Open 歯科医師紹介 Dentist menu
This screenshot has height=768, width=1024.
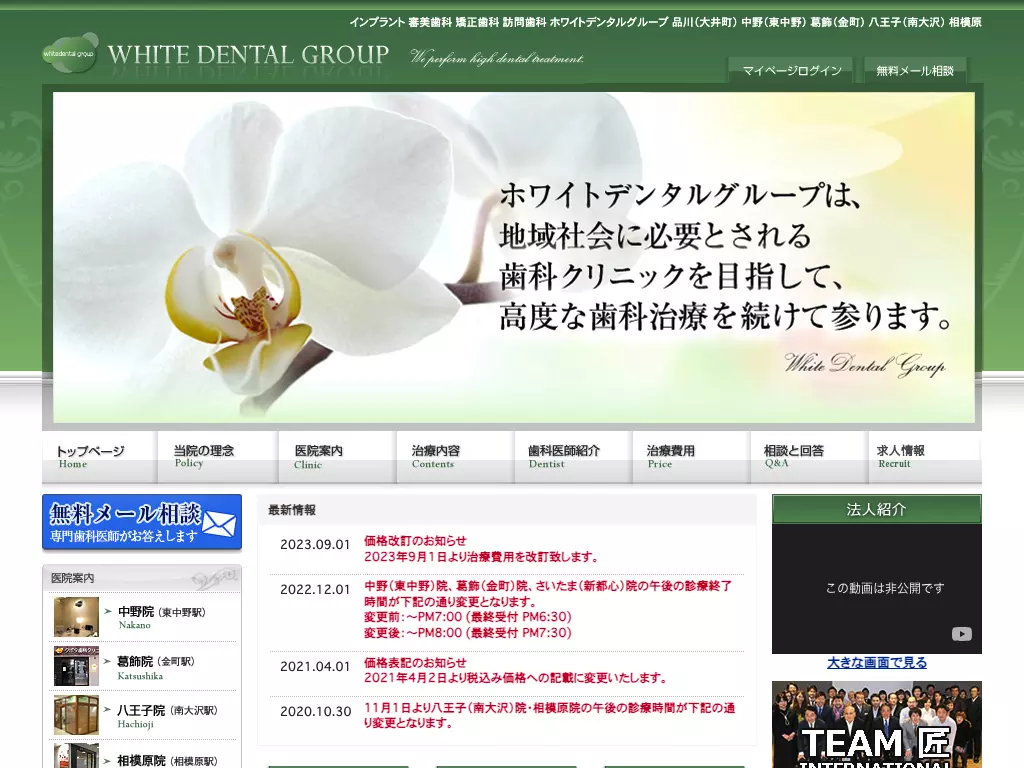point(573,457)
